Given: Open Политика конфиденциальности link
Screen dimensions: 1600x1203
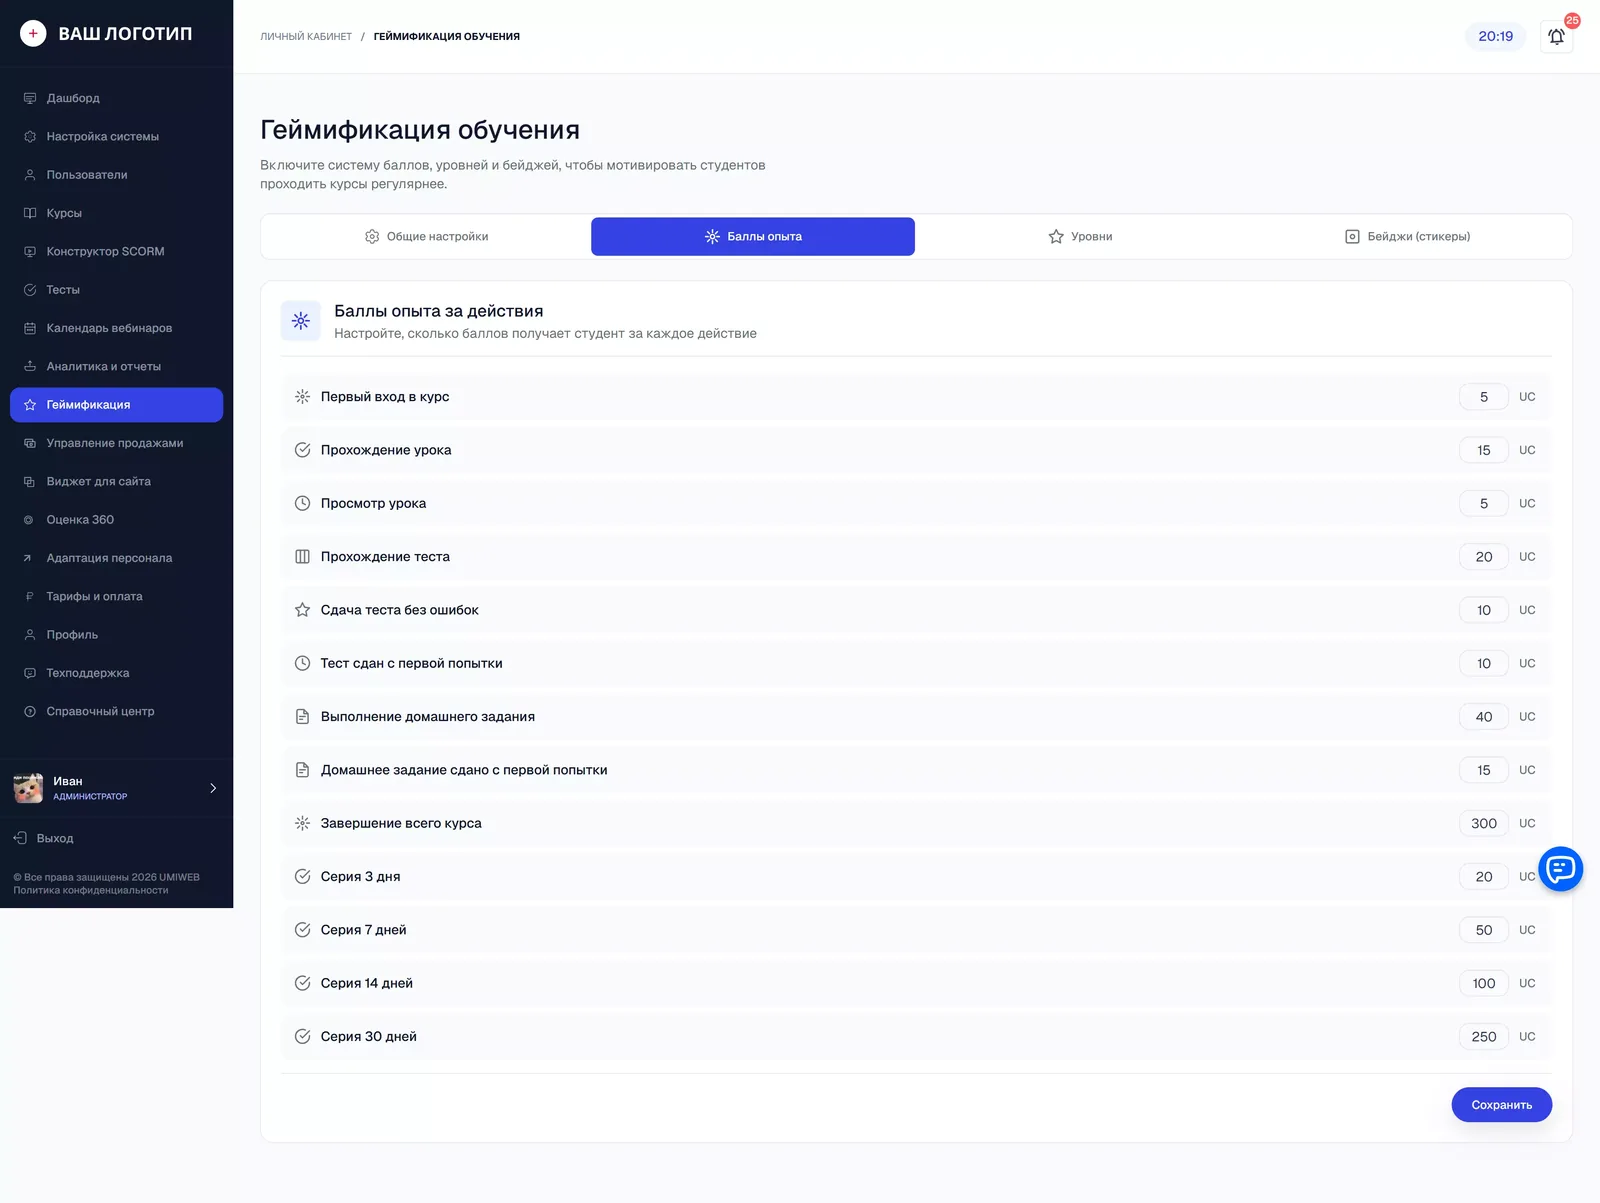Looking at the screenshot, I should pos(91,890).
